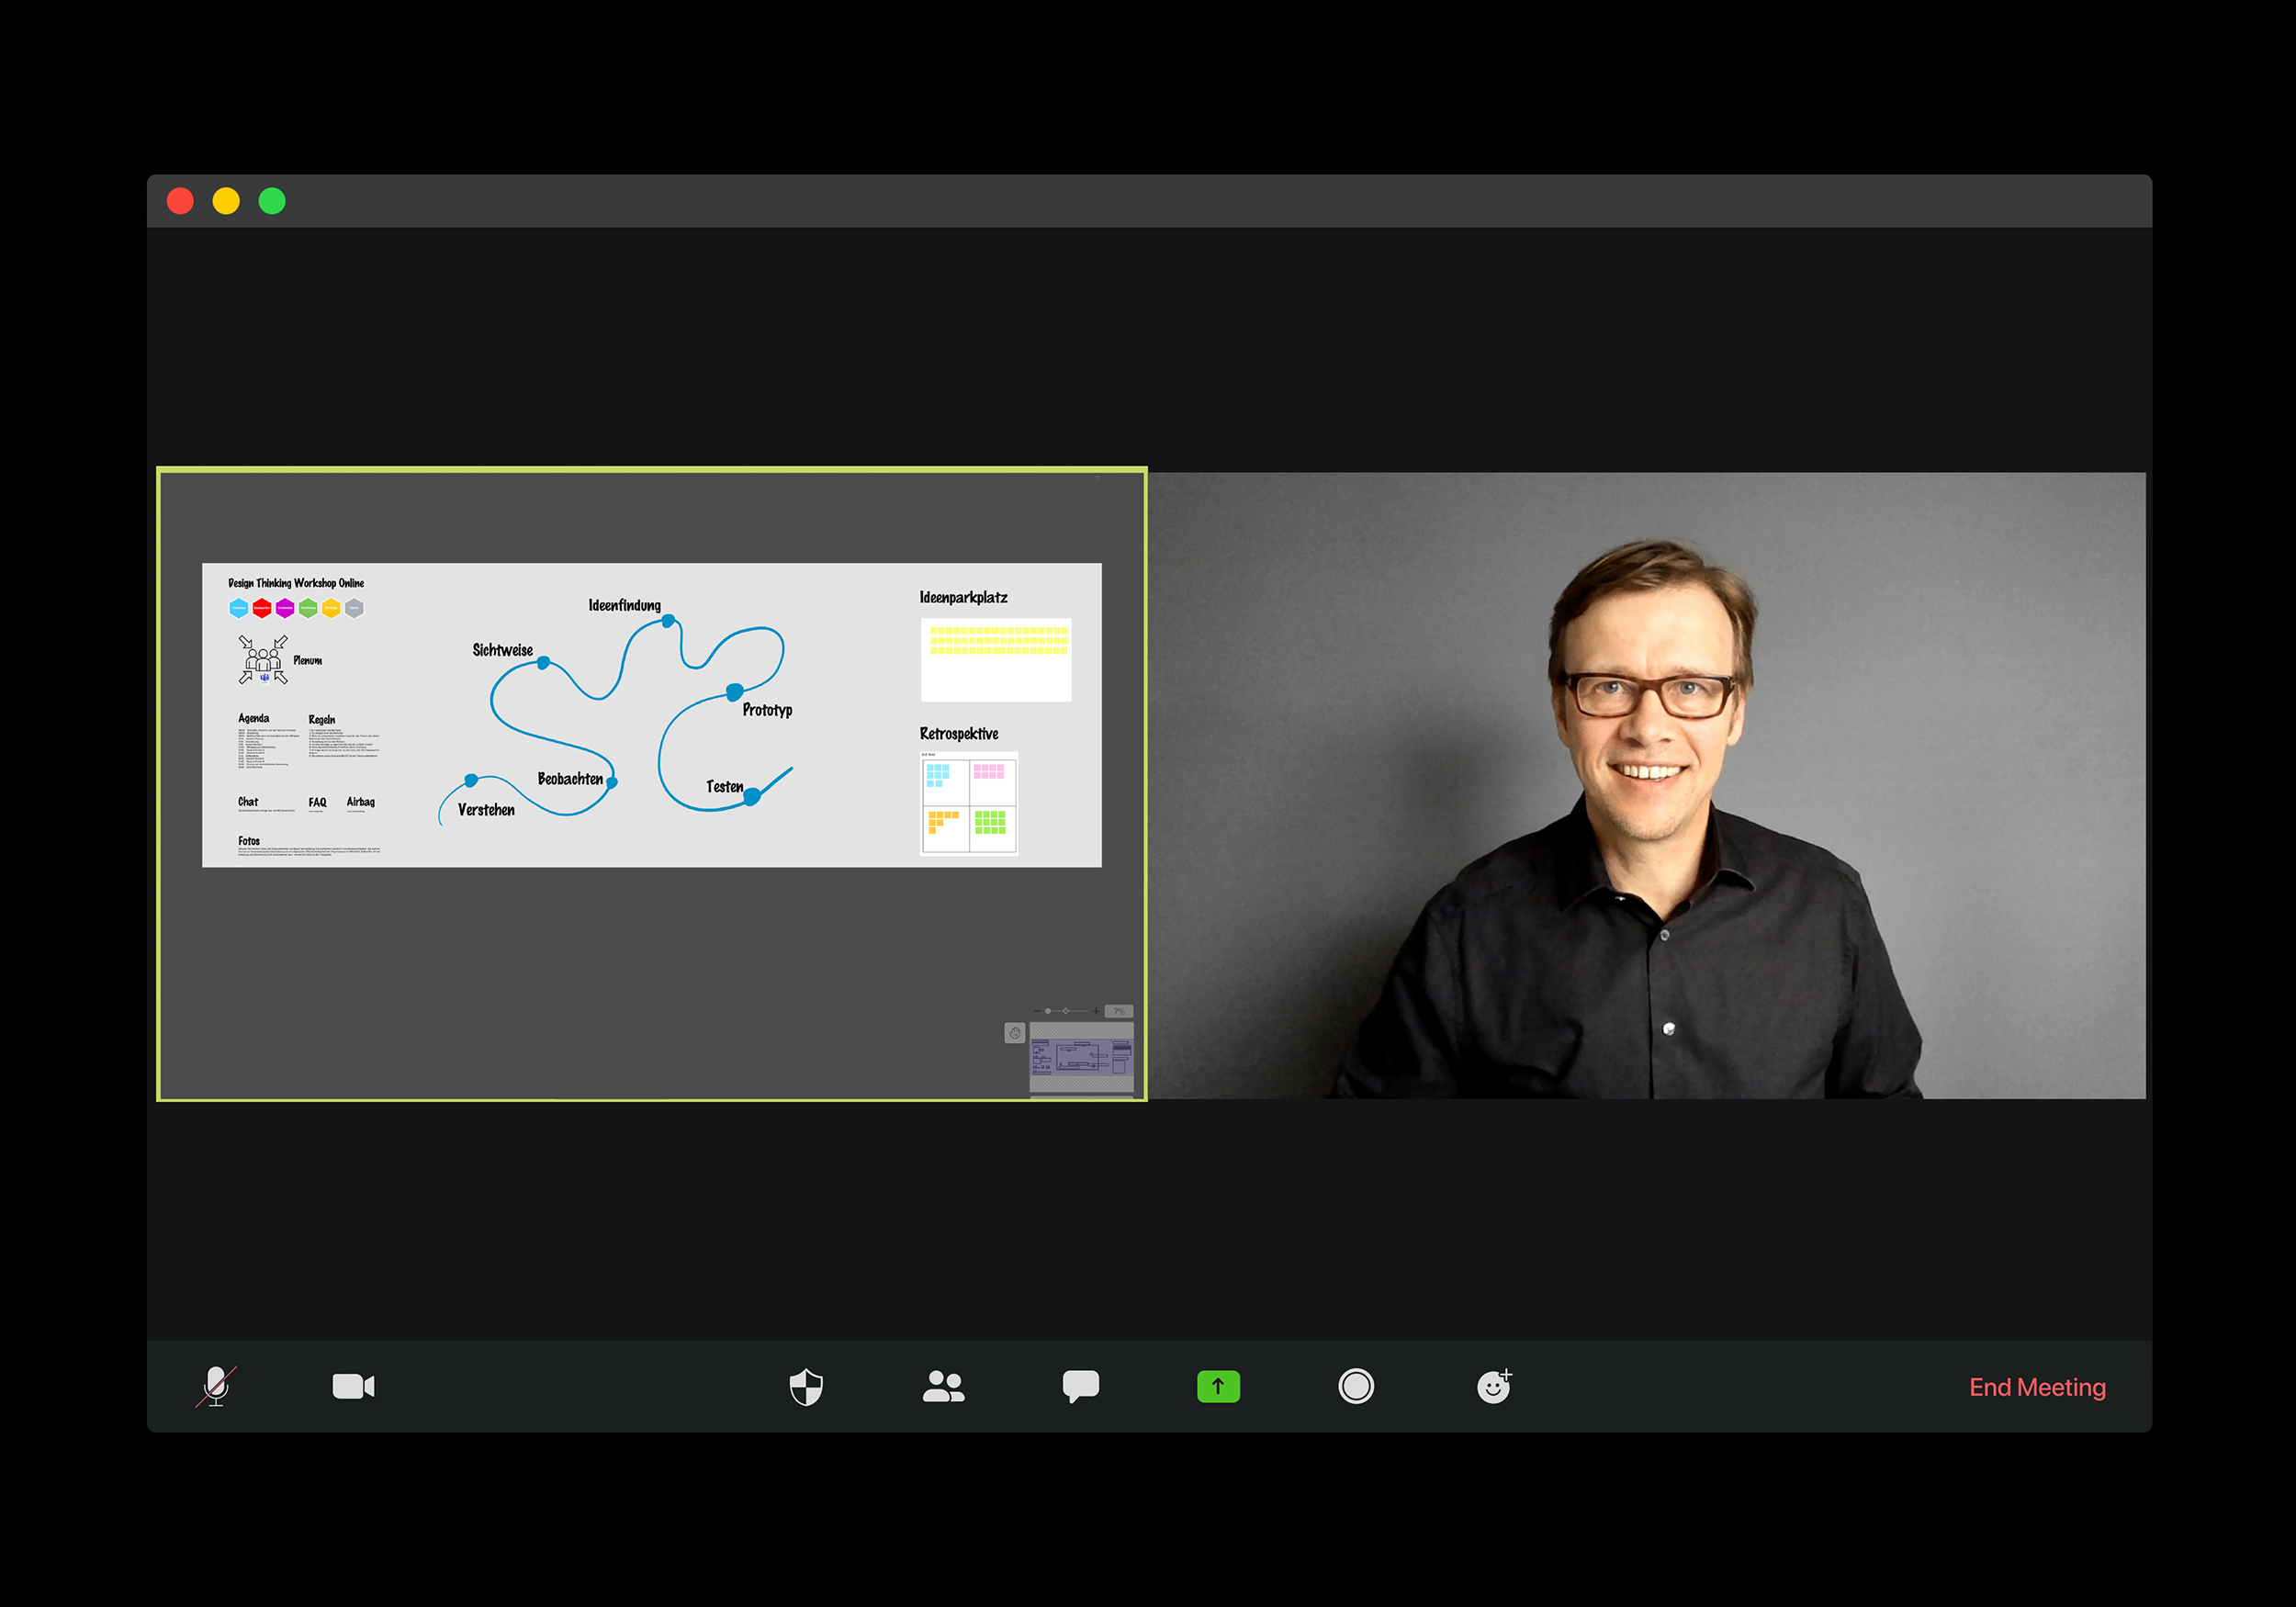Select the 'Plenum' label
2296x1607 pixels.
coord(308,661)
